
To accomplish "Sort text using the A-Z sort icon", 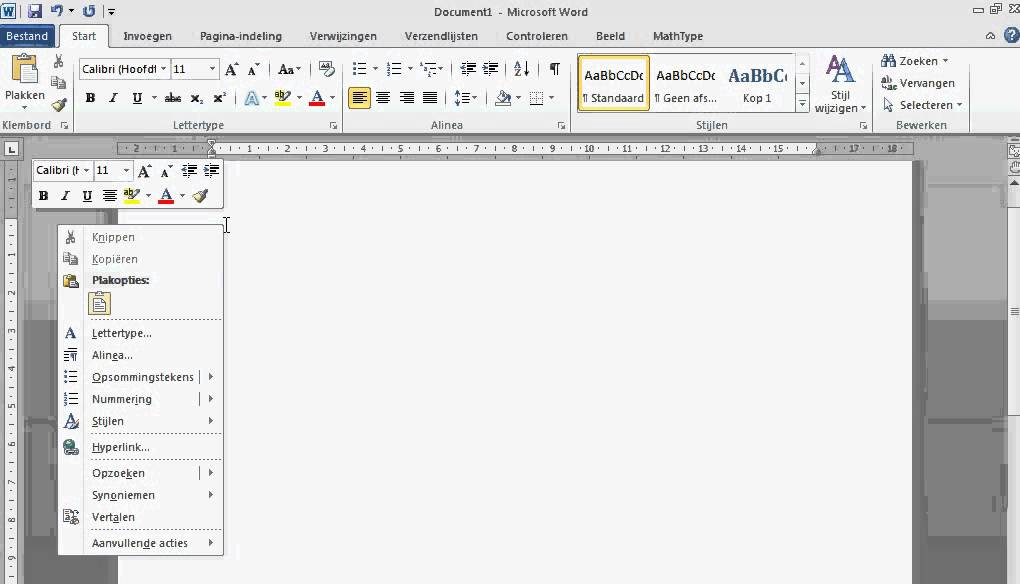I will point(521,69).
